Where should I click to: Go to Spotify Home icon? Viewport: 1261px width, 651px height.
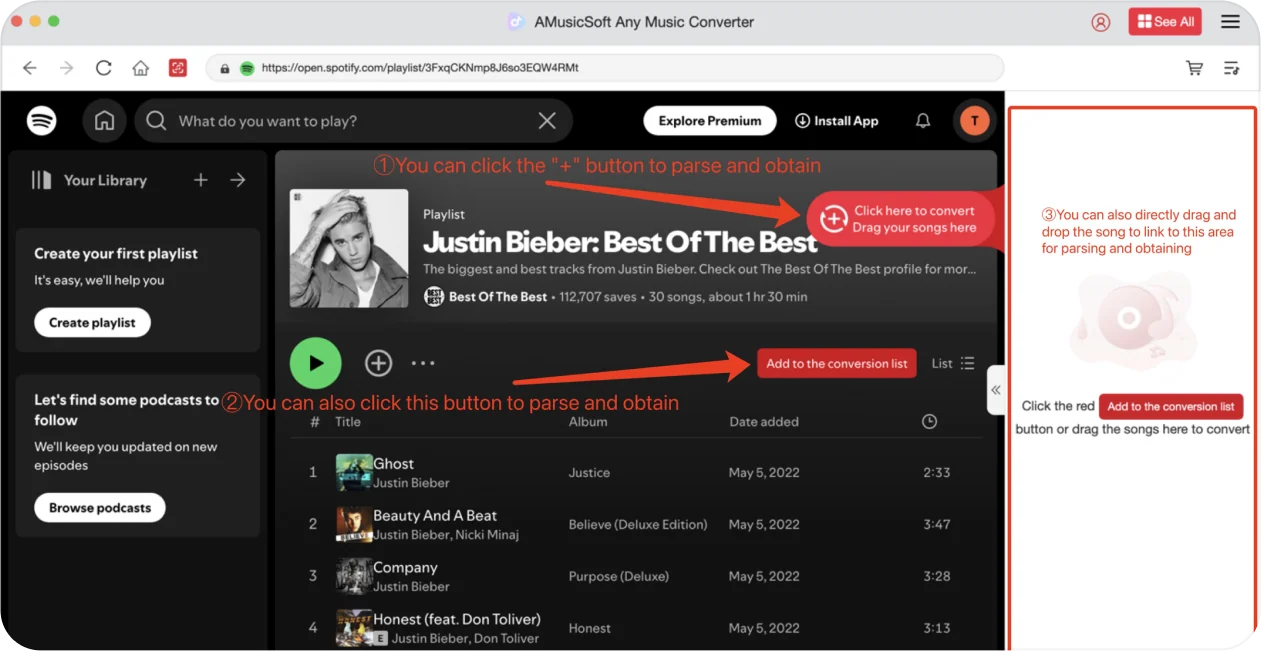click(104, 121)
